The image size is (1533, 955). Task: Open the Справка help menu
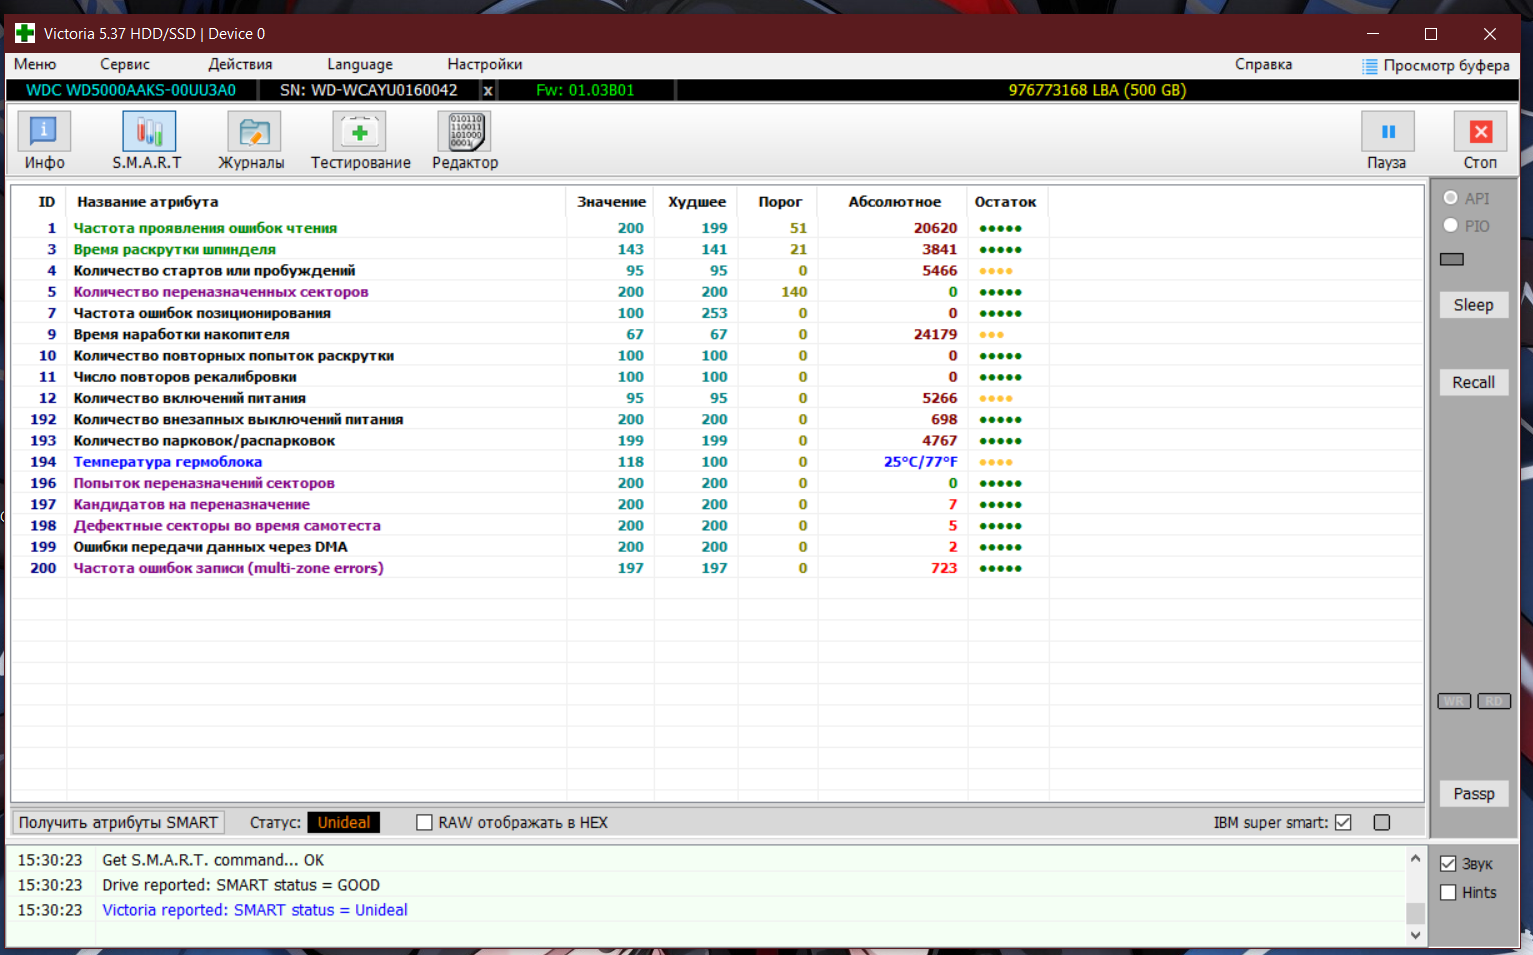coord(1263,64)
